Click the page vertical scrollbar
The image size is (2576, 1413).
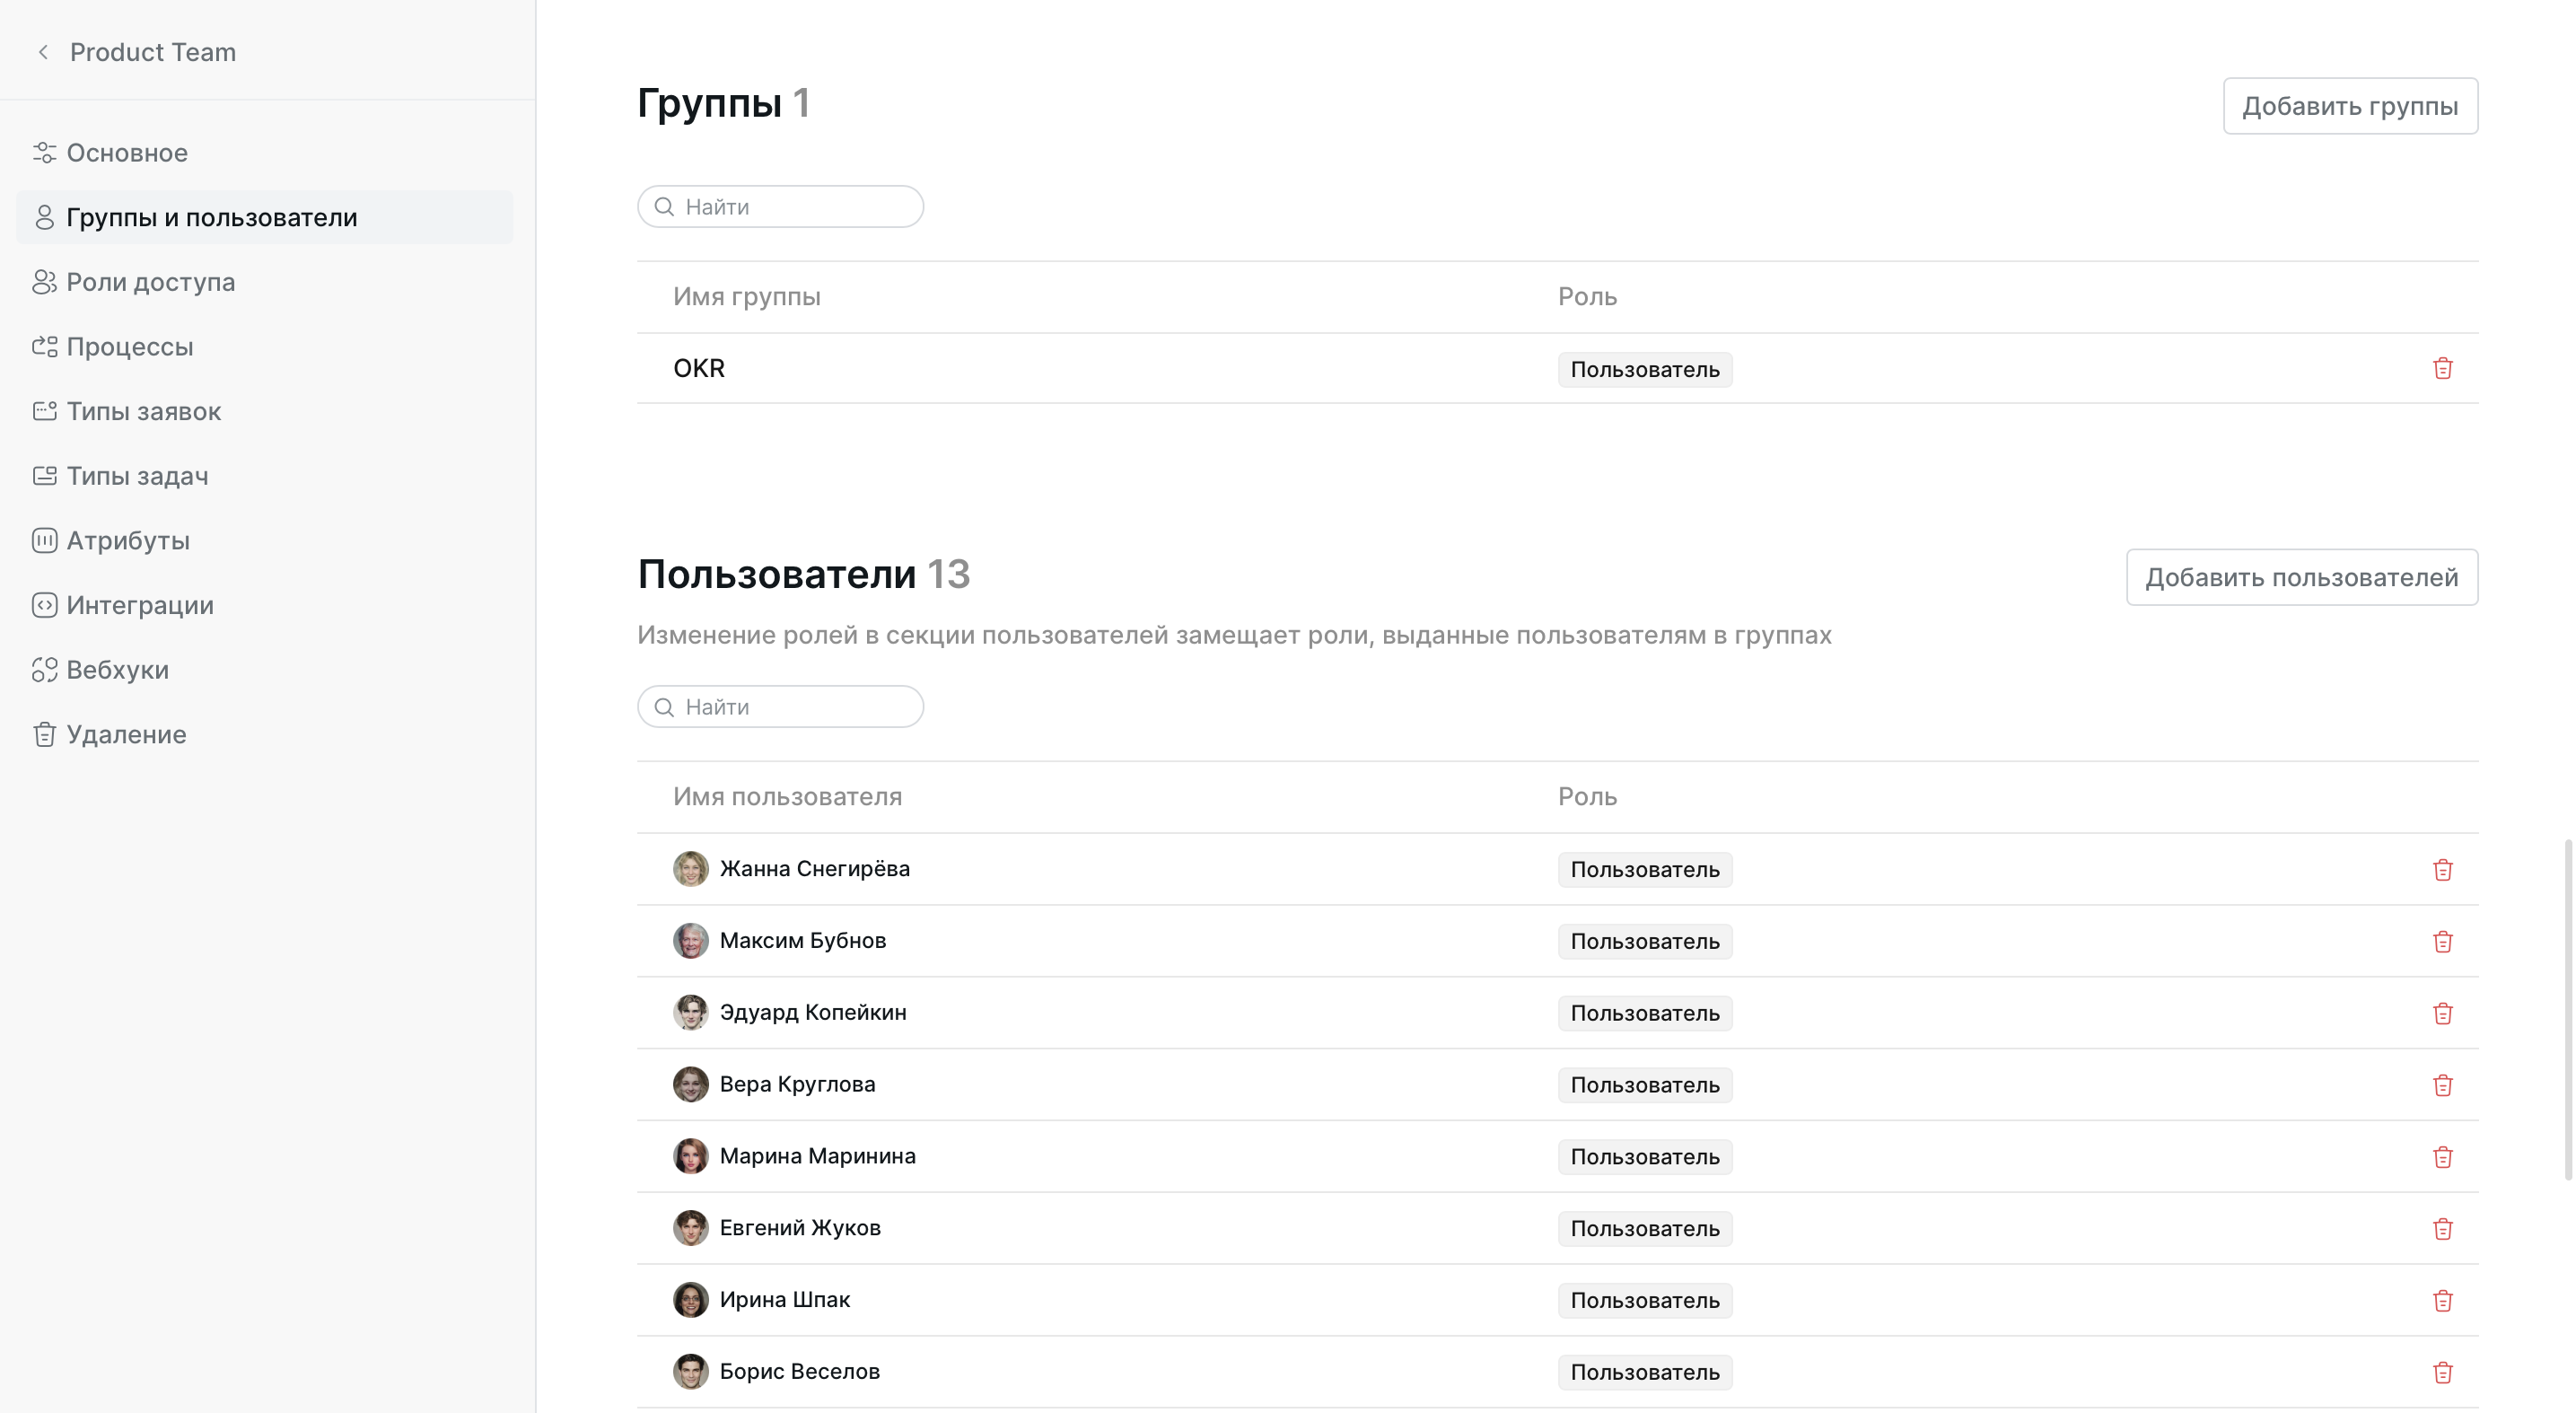tap(2567, 1010)
